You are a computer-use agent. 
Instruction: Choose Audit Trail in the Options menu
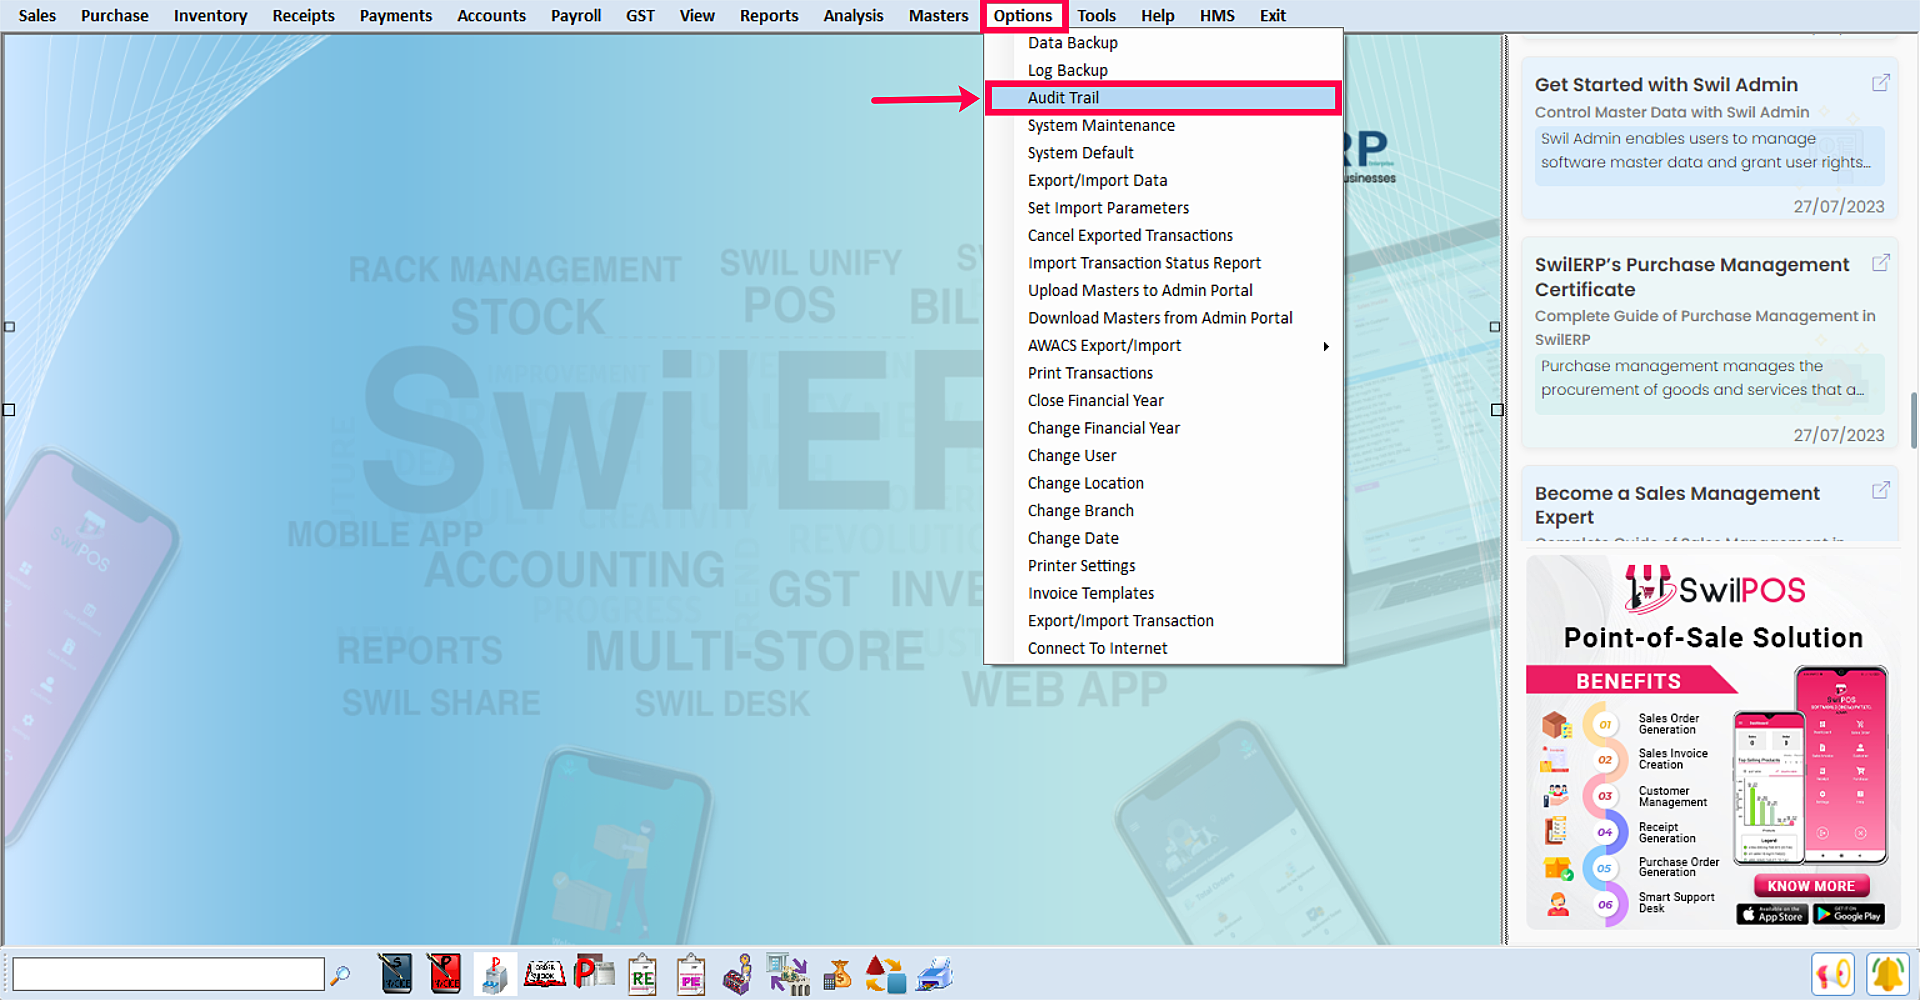pos(1163,98)
